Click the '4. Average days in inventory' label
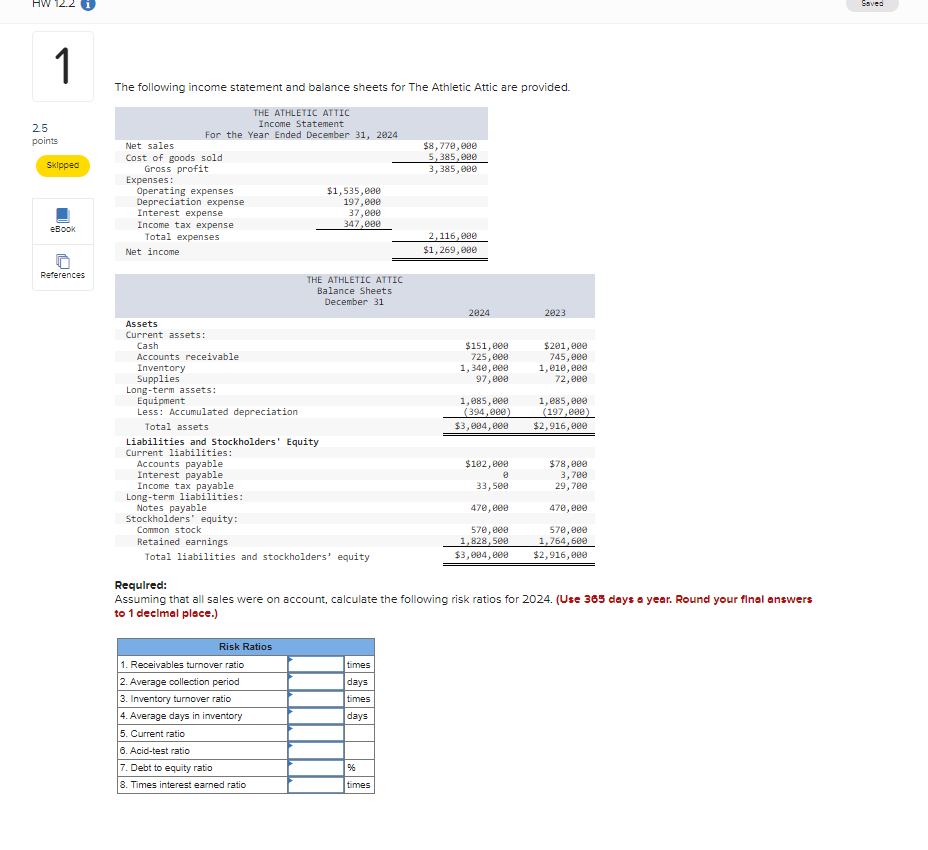This screenshot has width=928, height=850. (x=181, y=716)
